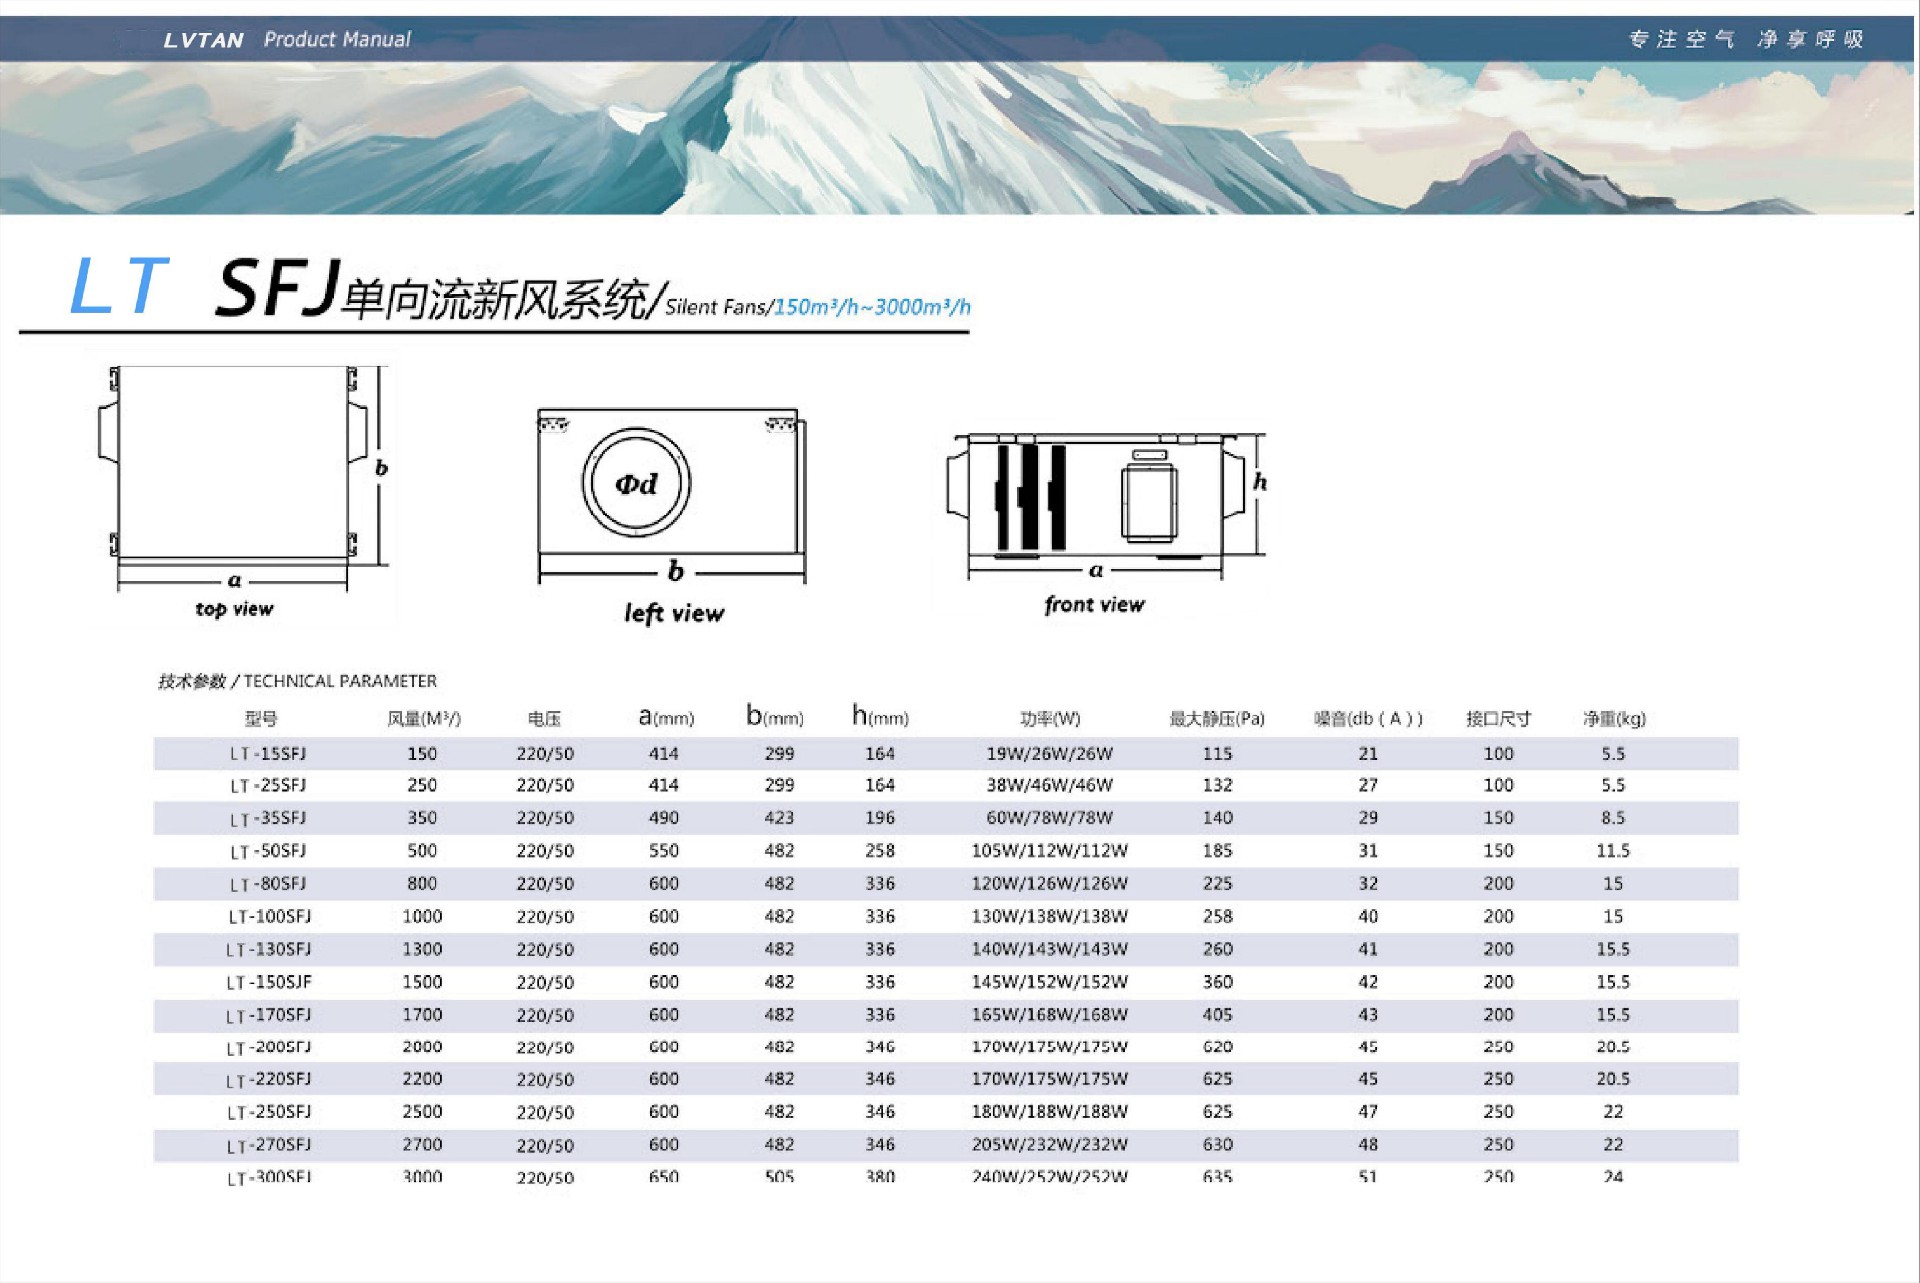1920x1283 pixels.
Task: Click the LVTAN brand text in header
Action: [203, 40]
